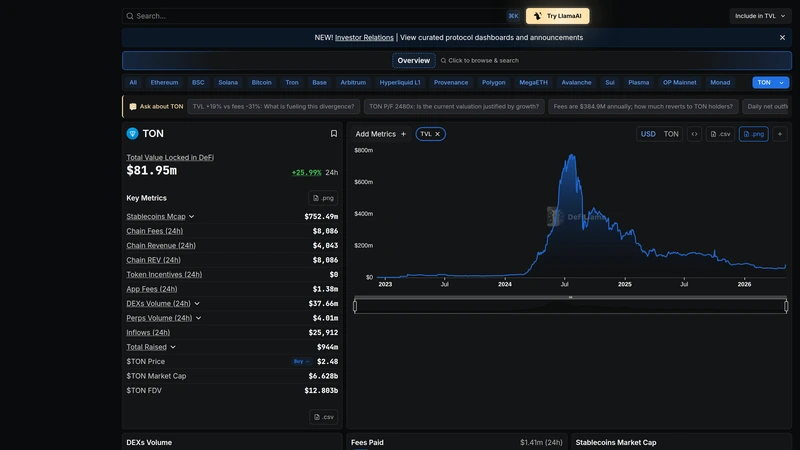This screenshot has height=450, width=800.
Task: Select the Bitcoin chain tab
Action: 261,83
